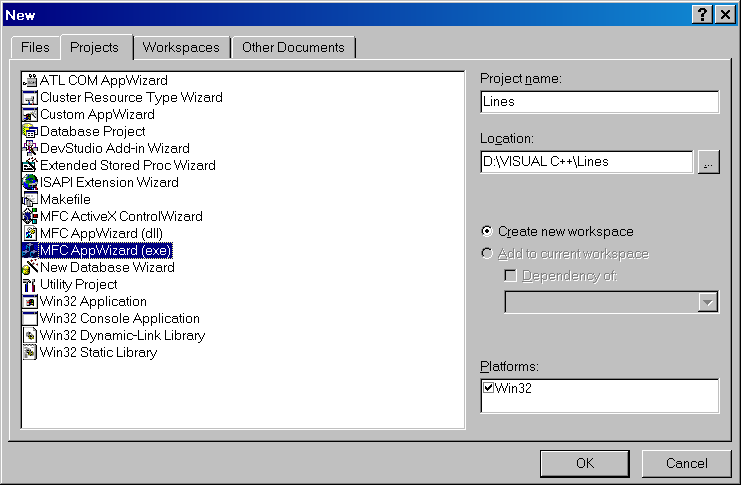Select the 'Cluster Resource Type Wizard' entry
741x485 pixels.
[x=131, y=97]
